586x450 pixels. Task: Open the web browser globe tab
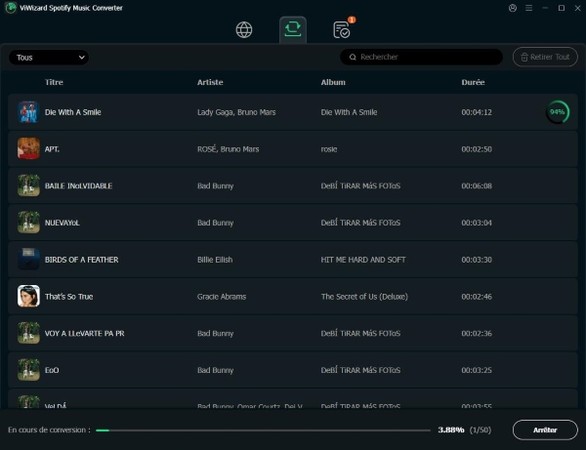pos(244,30)
